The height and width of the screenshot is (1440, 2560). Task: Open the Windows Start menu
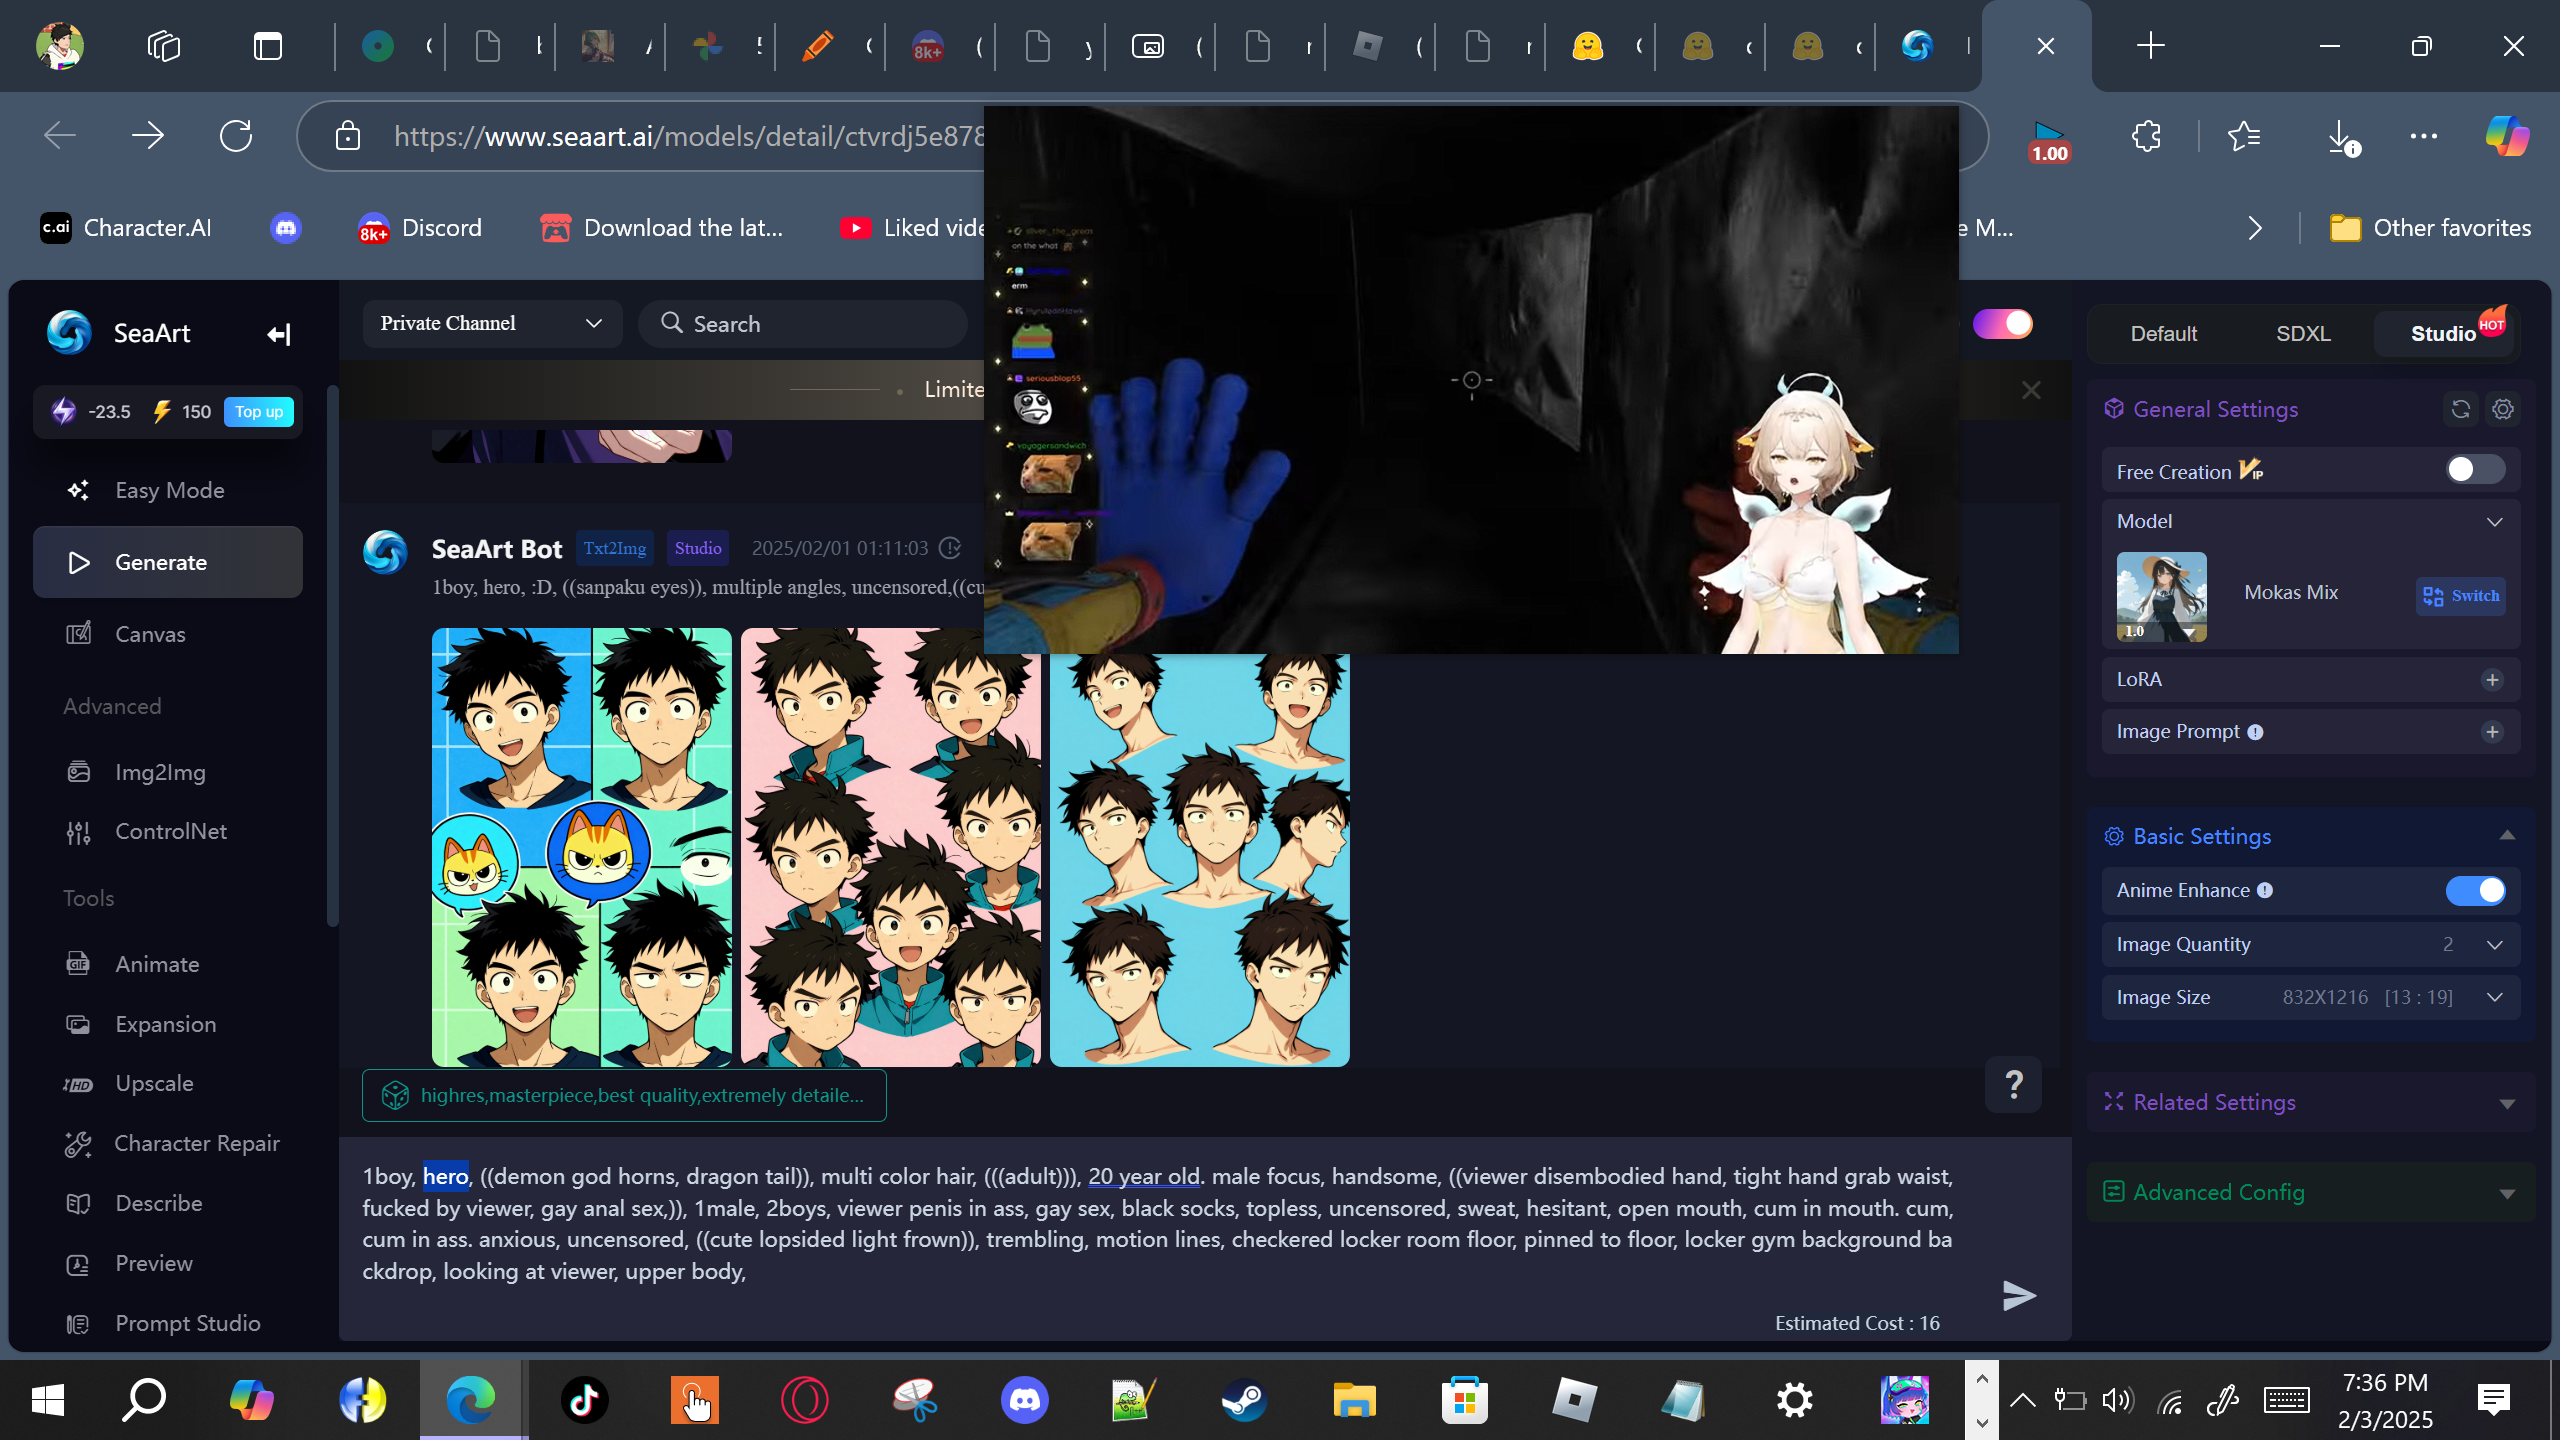click(47, 1400)
